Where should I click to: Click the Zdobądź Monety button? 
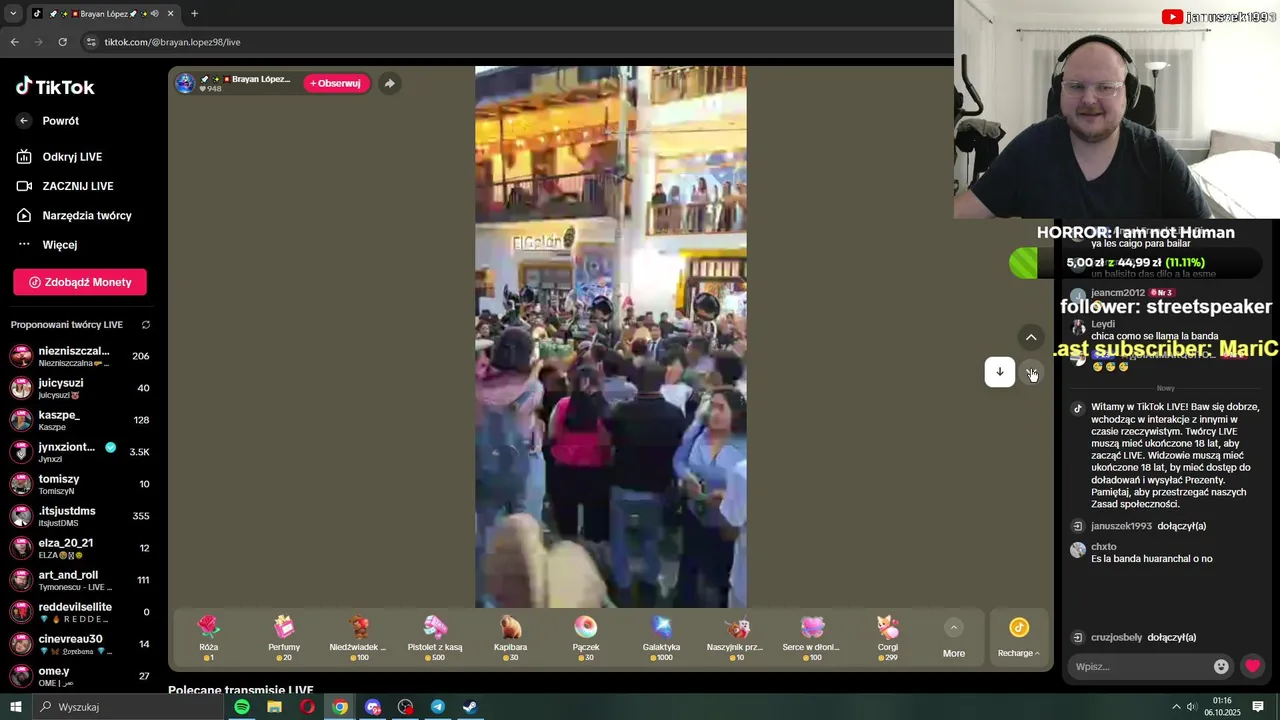point(80,282)
